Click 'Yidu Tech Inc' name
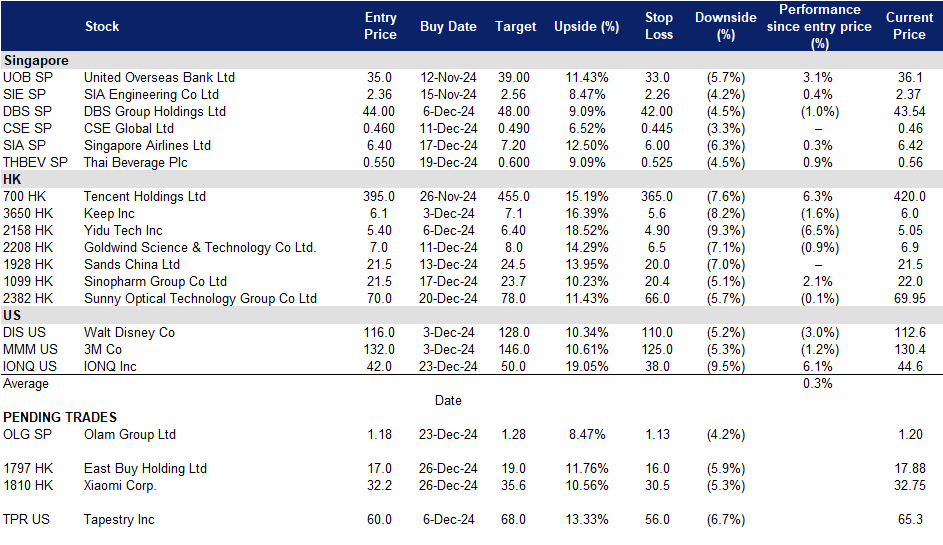The width and height of the screenshot is (943, 545). [123, 230]
